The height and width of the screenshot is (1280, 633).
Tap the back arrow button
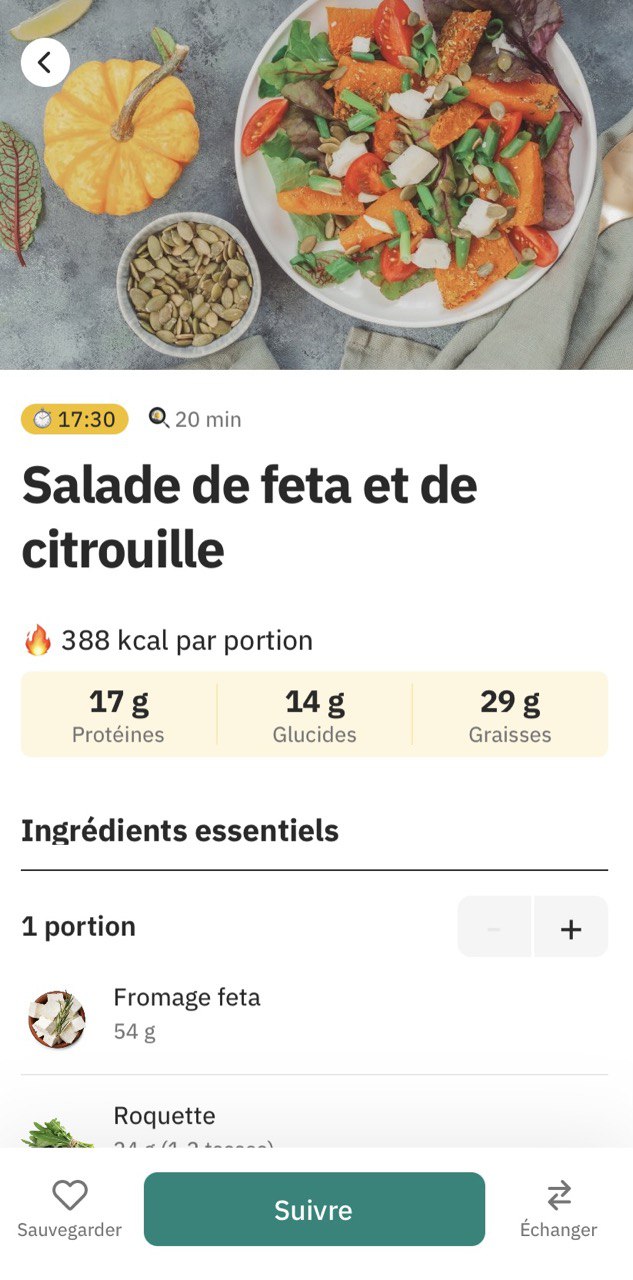point(45,63)
